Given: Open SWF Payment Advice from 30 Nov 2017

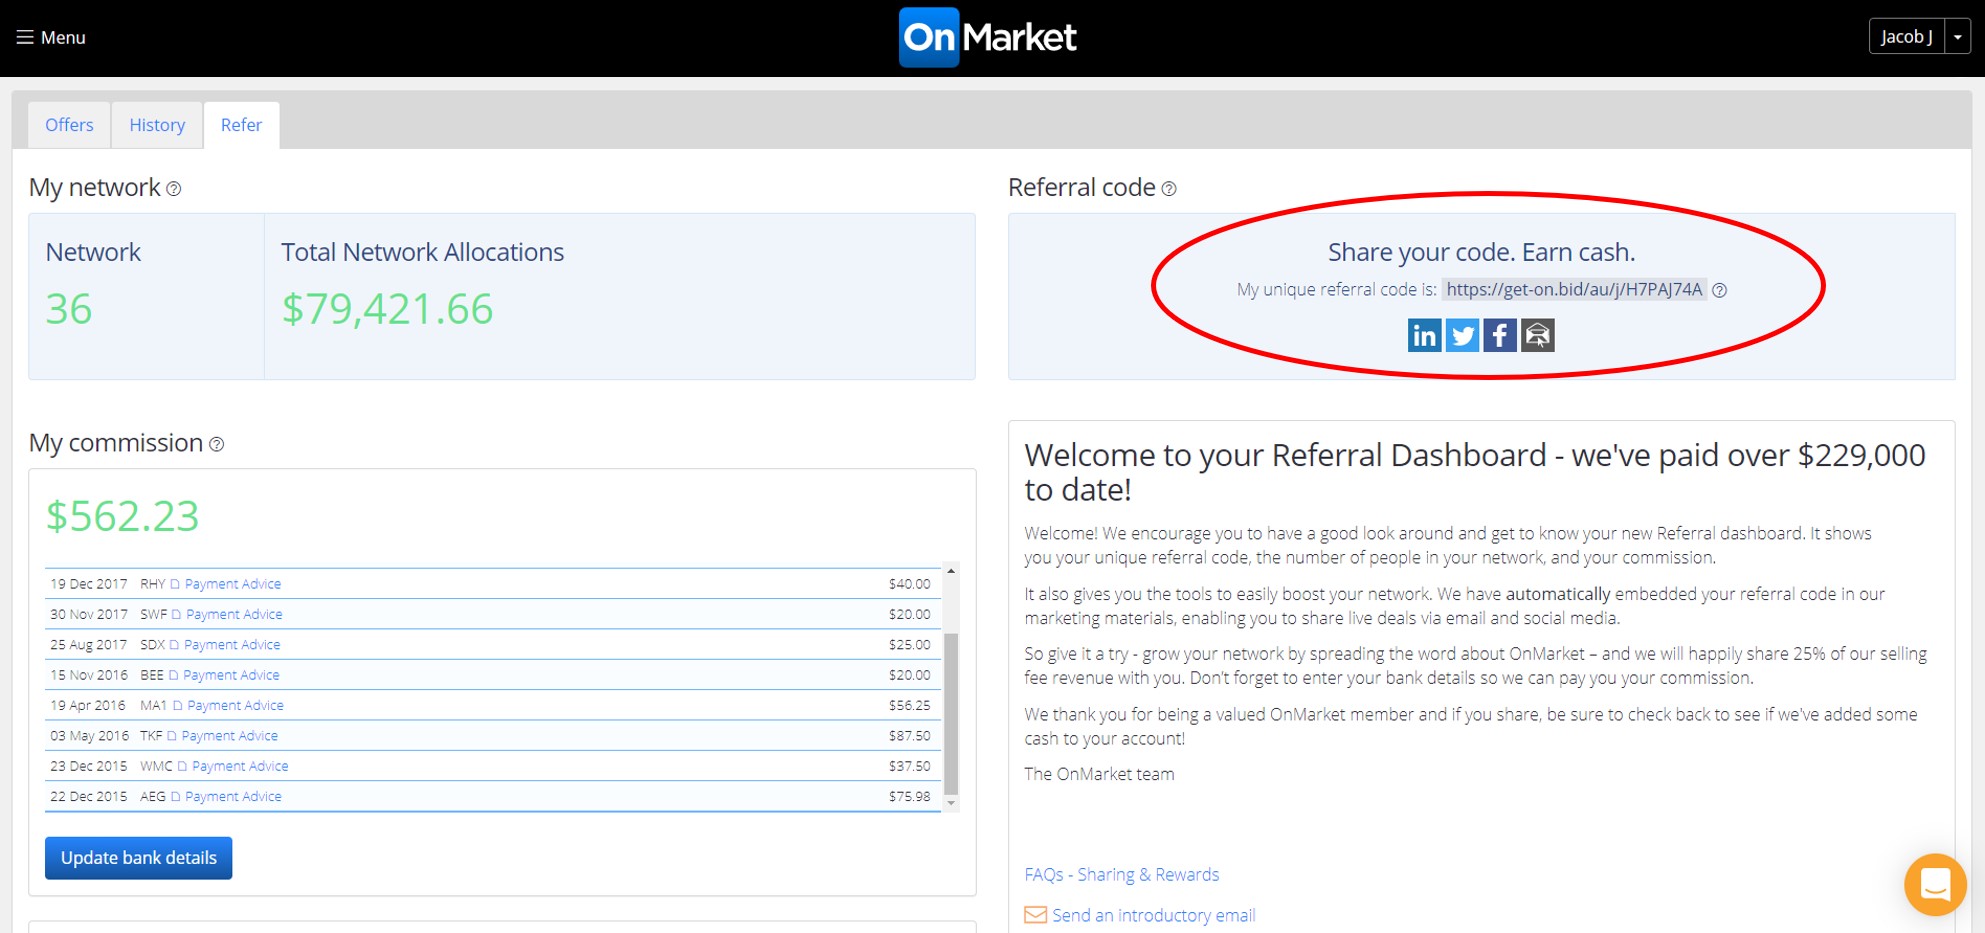Looking at the screenshot, I should [234, 614].
